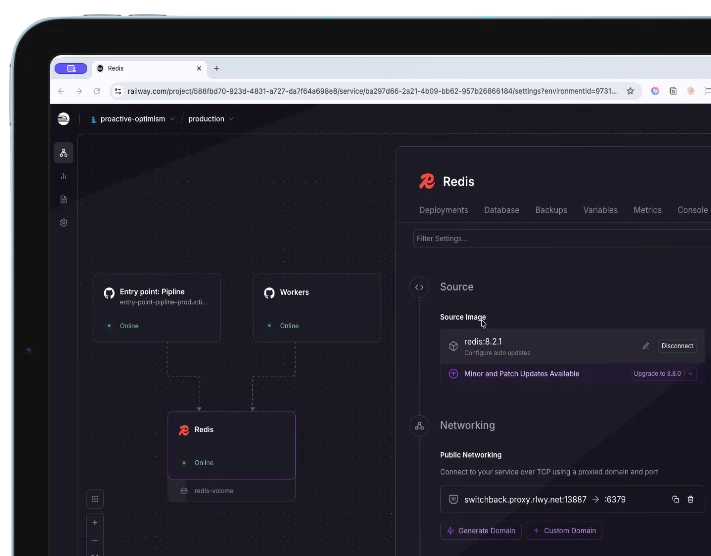Image resolution: width=711 pixels, height=556 pixels.
Task: Click the Source section code icon
Action: (x=419, y=287)
